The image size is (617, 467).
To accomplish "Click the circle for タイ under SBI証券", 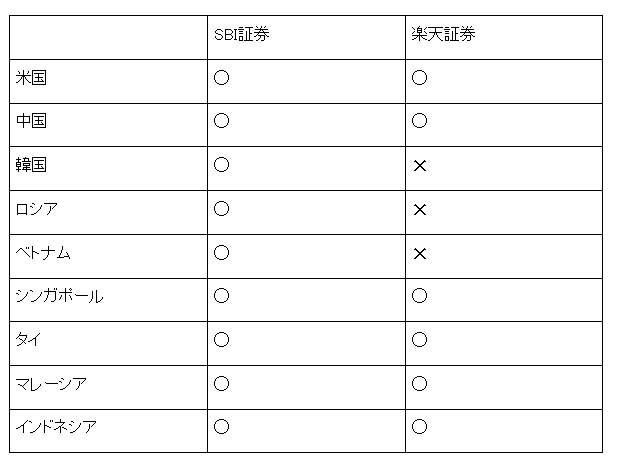I will click(x=221, y=340).
